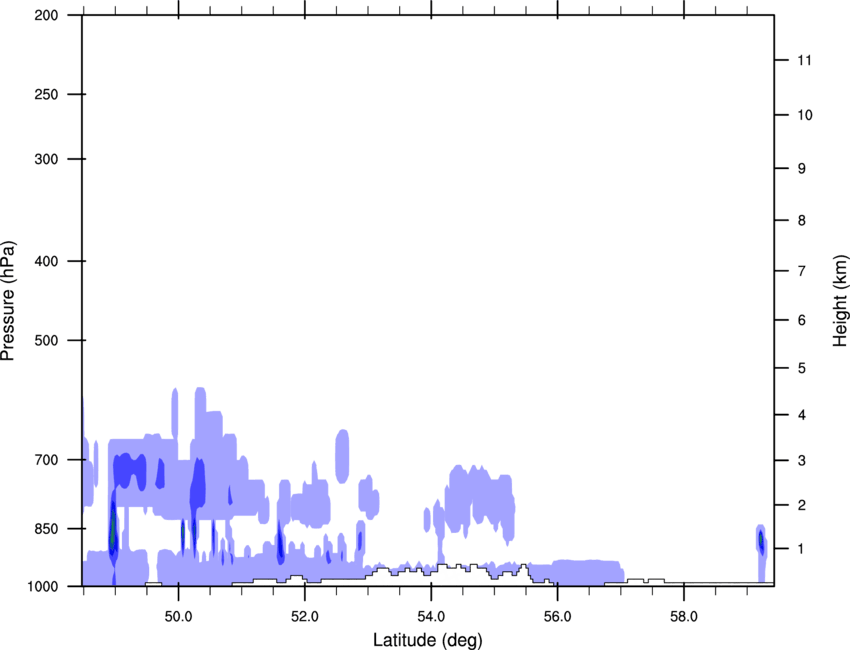The image size is (850, 650).
Task: Click the 250 pressure tick label
Action: pyautogui.click(x=46, y=94)
